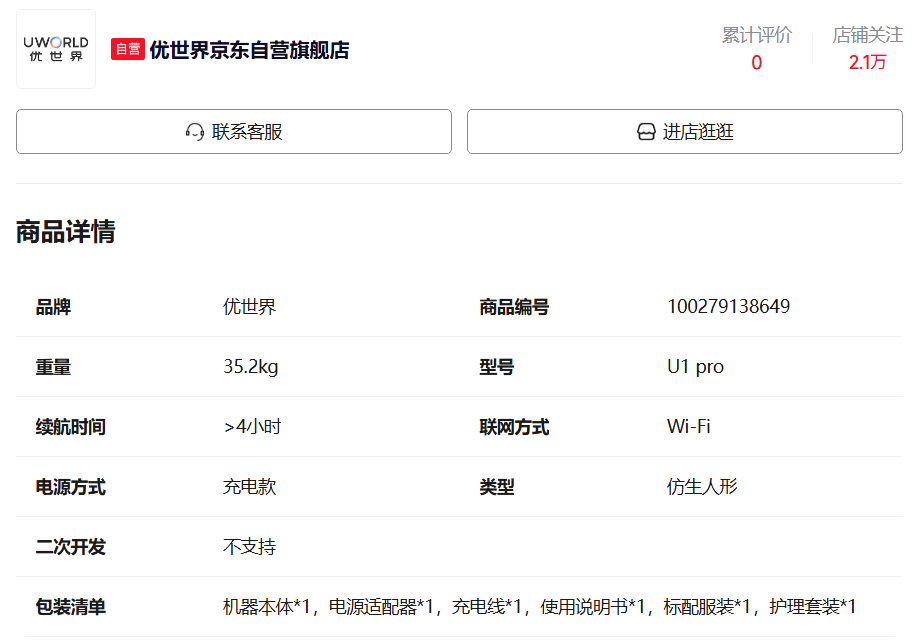Select the 联网方式 label
This screenshot has height=642, width=920.
514,427
